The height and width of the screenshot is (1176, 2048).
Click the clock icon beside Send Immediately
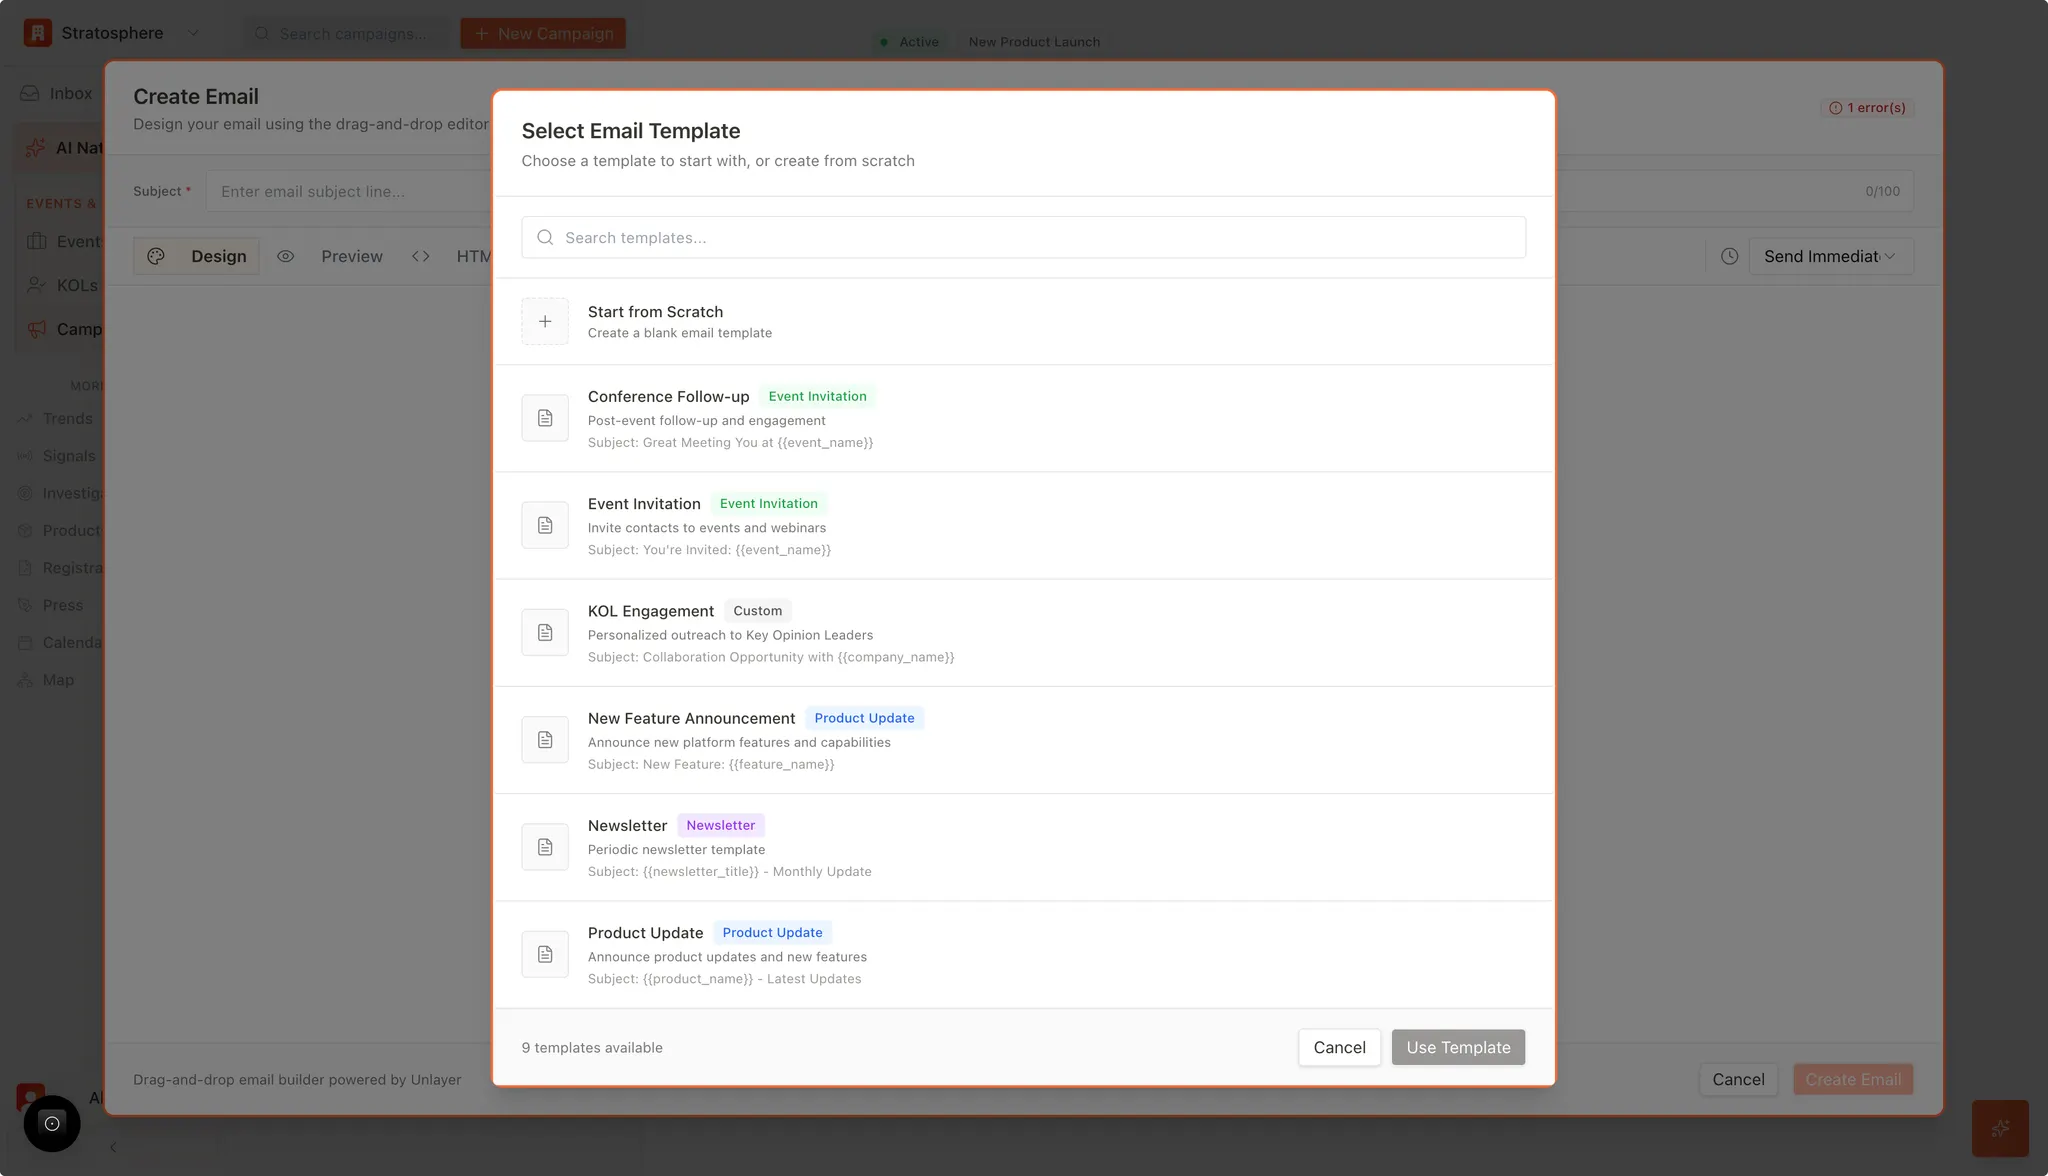1729,257
